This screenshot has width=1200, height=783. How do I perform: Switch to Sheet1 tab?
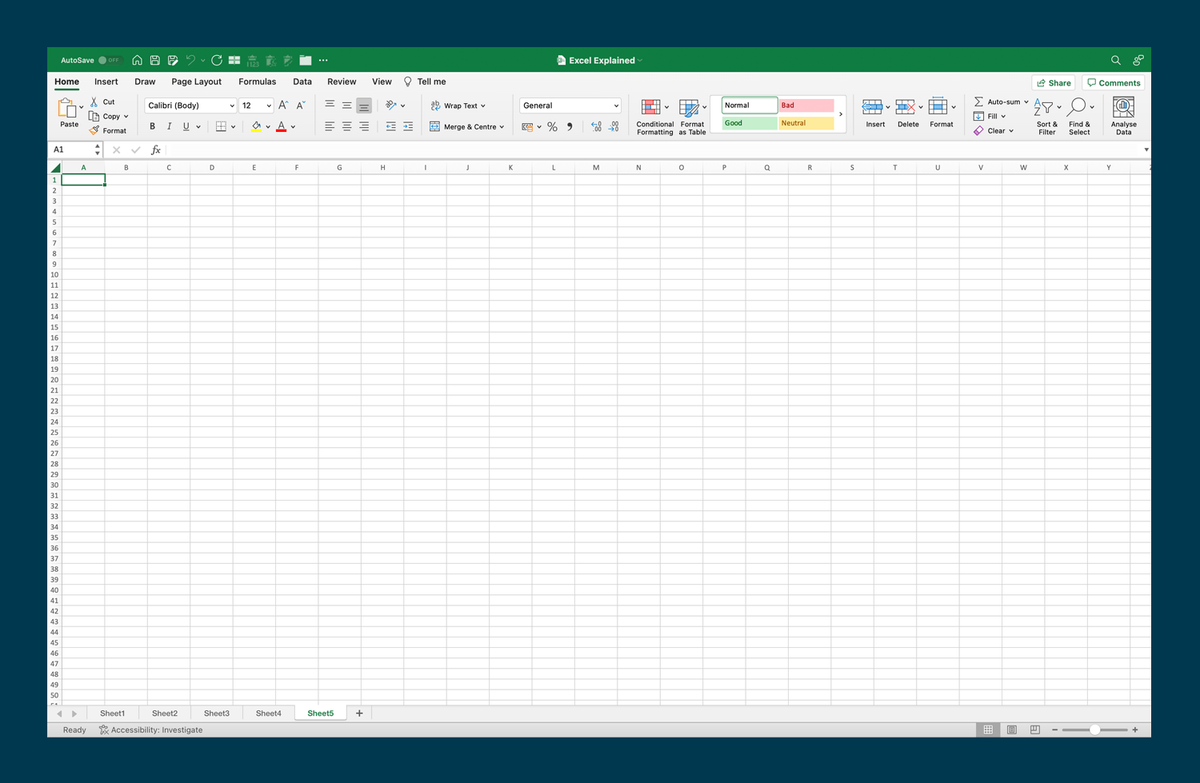point(112,713)
